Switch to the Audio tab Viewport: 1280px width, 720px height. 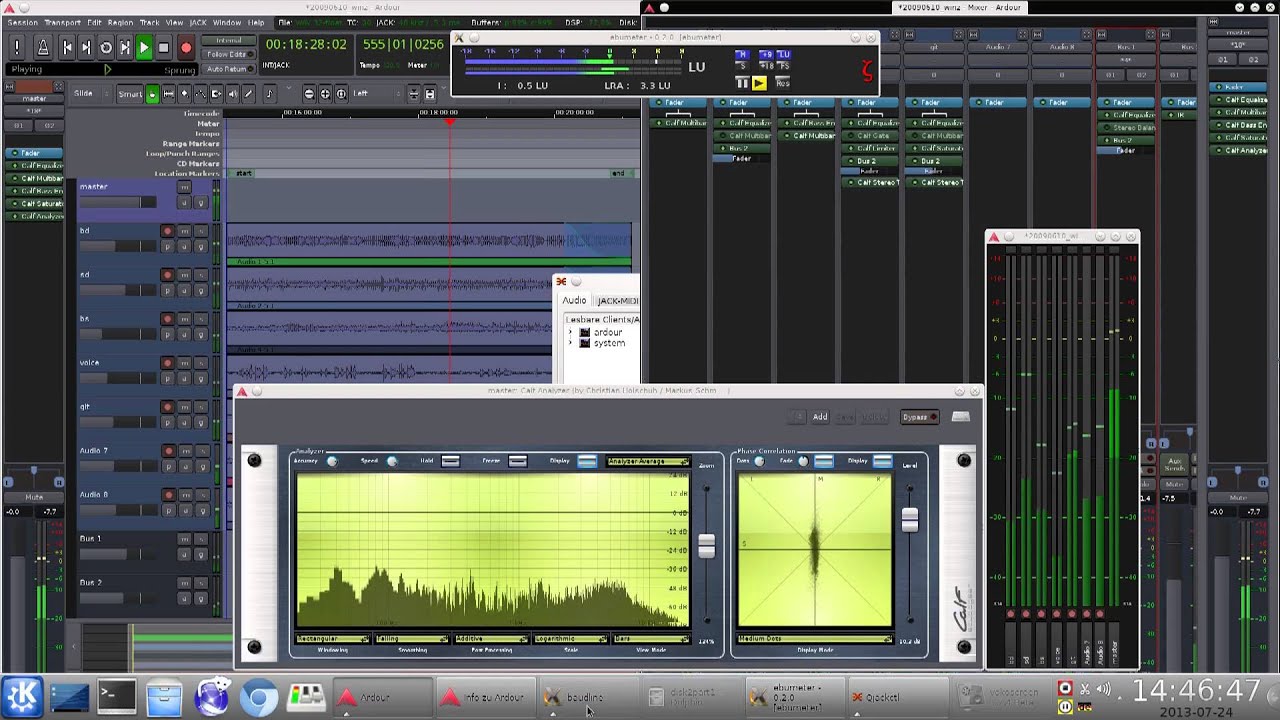[x=574, y=300]
